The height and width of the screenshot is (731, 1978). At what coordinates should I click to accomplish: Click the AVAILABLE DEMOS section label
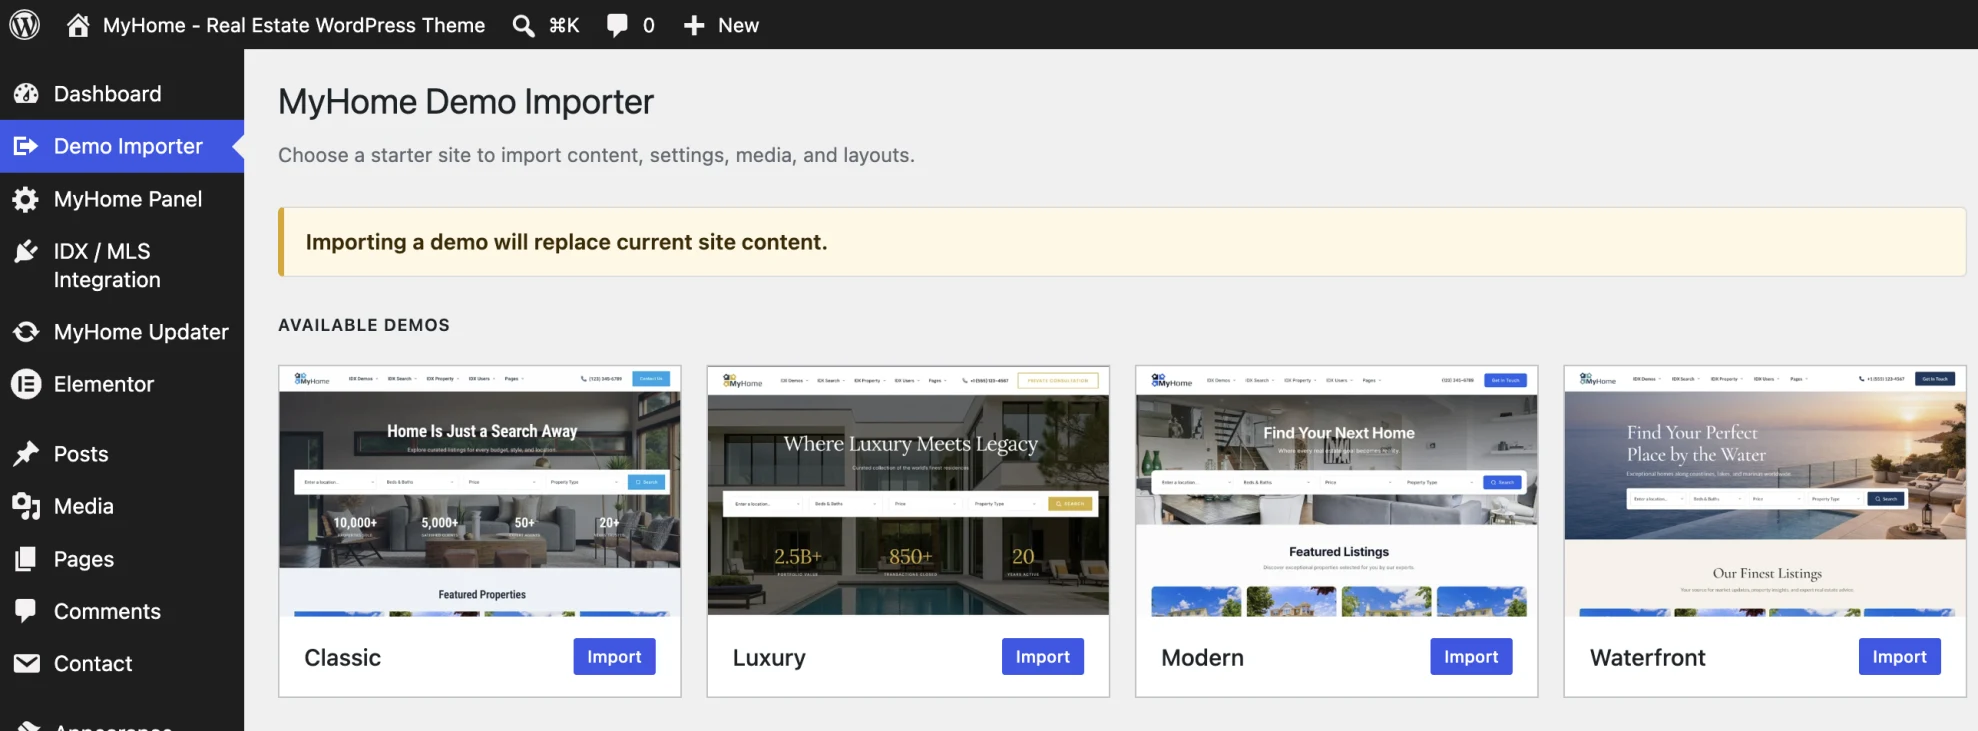(x=364, y=325)
